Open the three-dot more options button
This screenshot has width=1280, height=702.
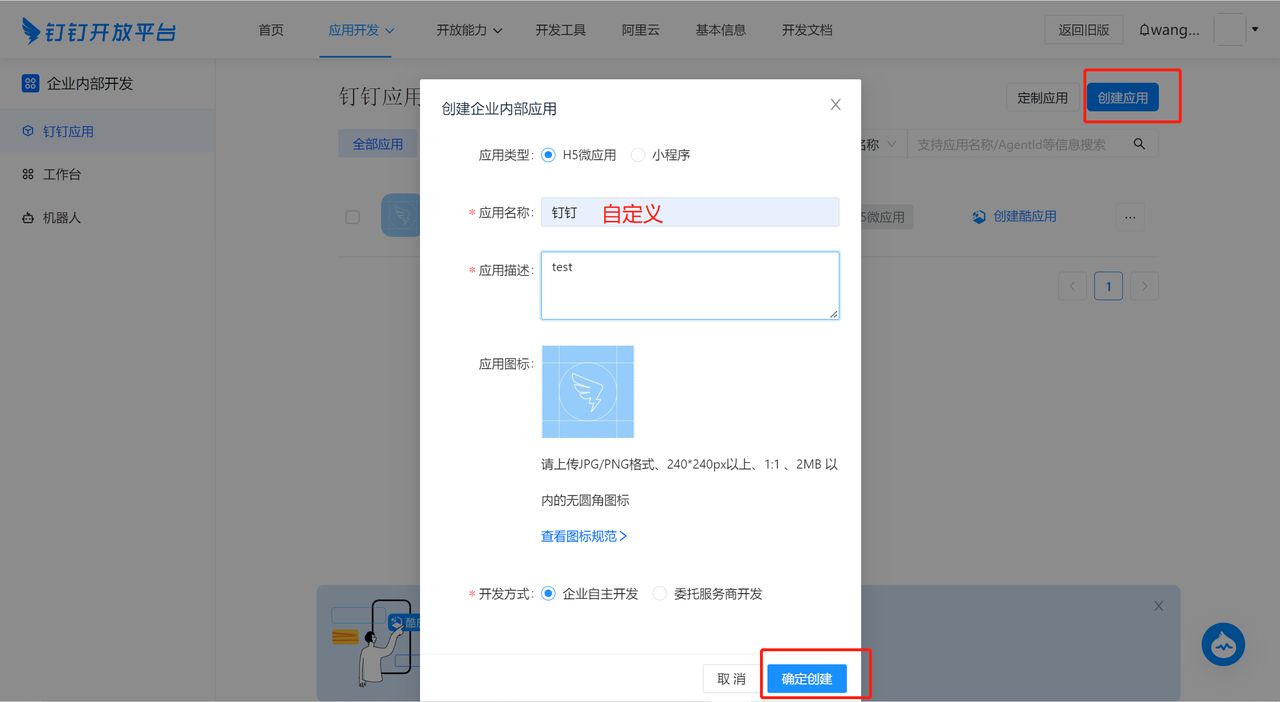tap(1130, 216)
